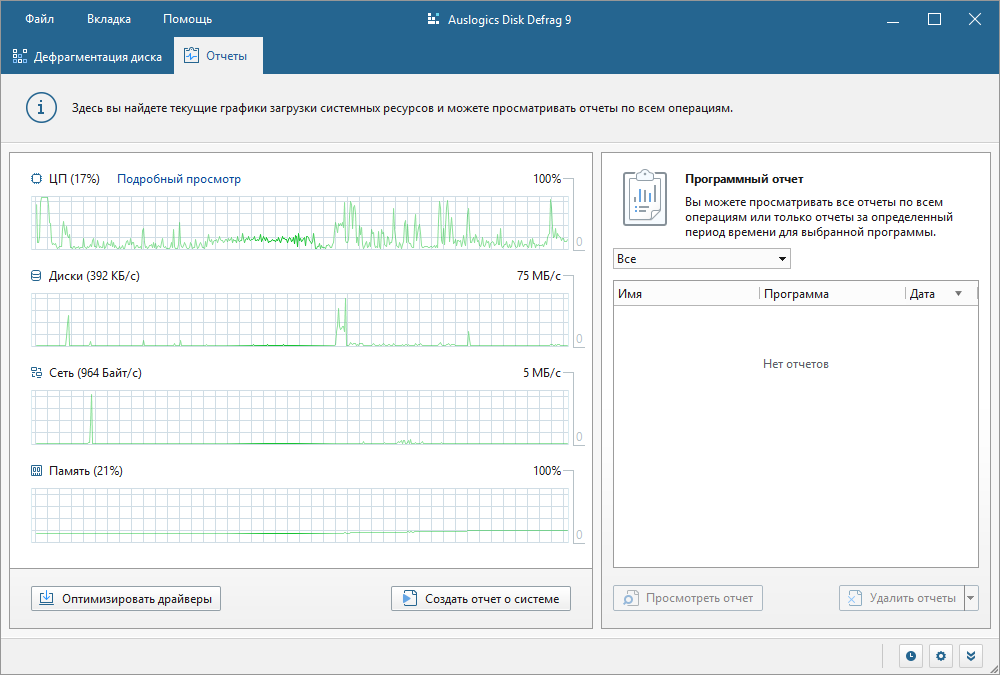
Task: Switch to the Дефрагментация диска tab
Action: (x=87, y=57)
